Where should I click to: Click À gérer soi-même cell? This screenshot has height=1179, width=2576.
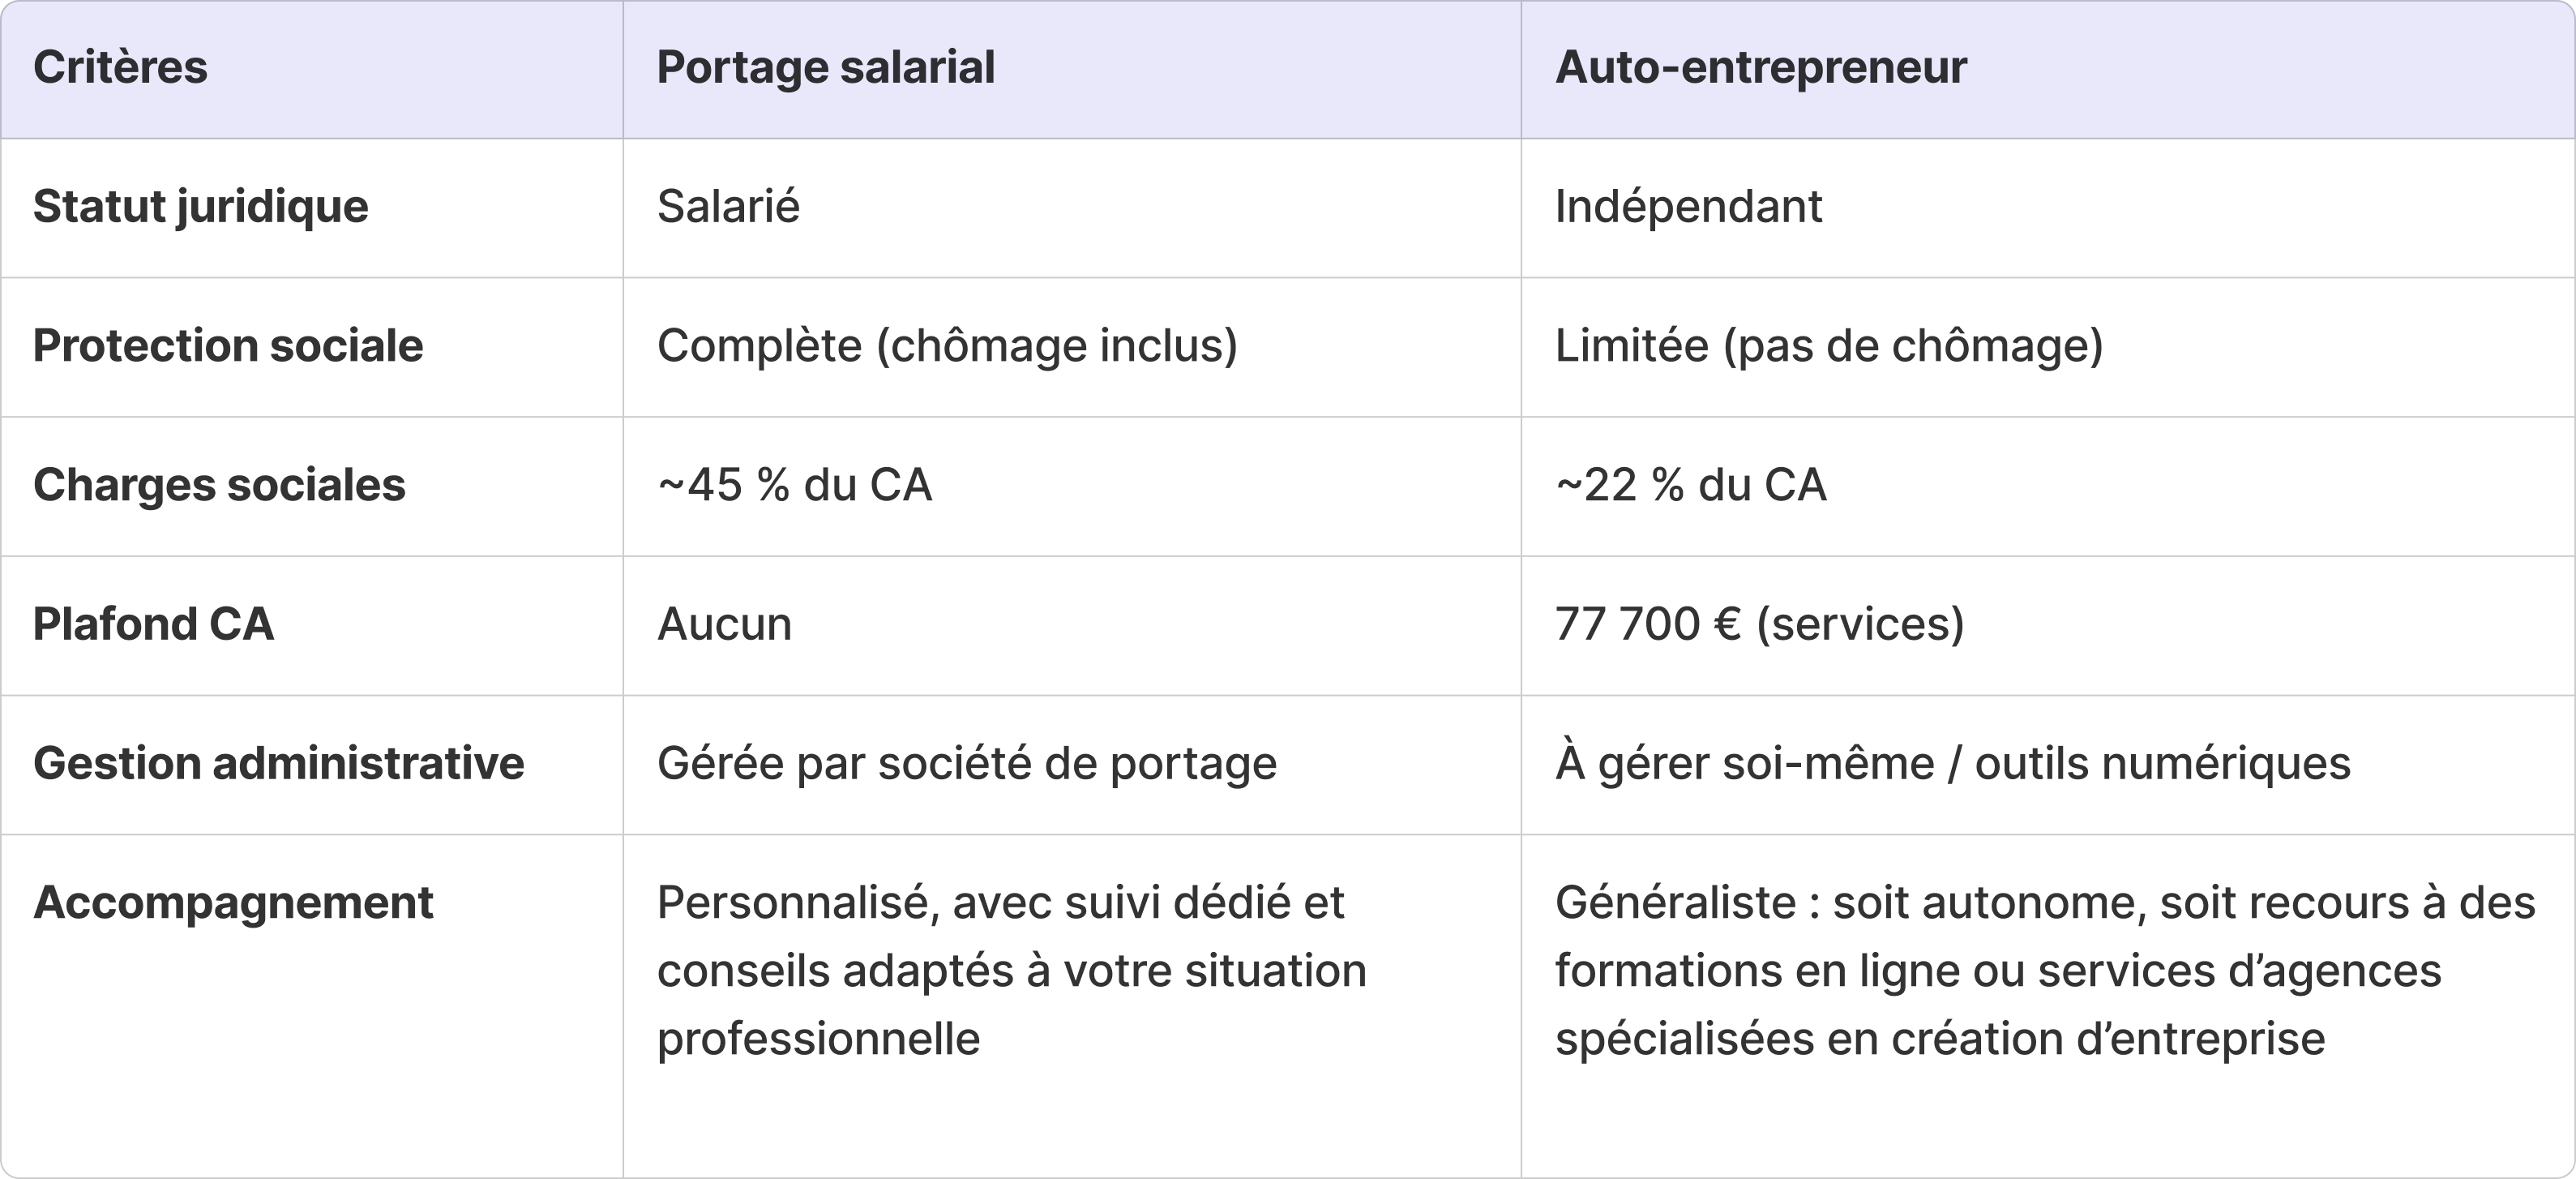point(1952,763)
